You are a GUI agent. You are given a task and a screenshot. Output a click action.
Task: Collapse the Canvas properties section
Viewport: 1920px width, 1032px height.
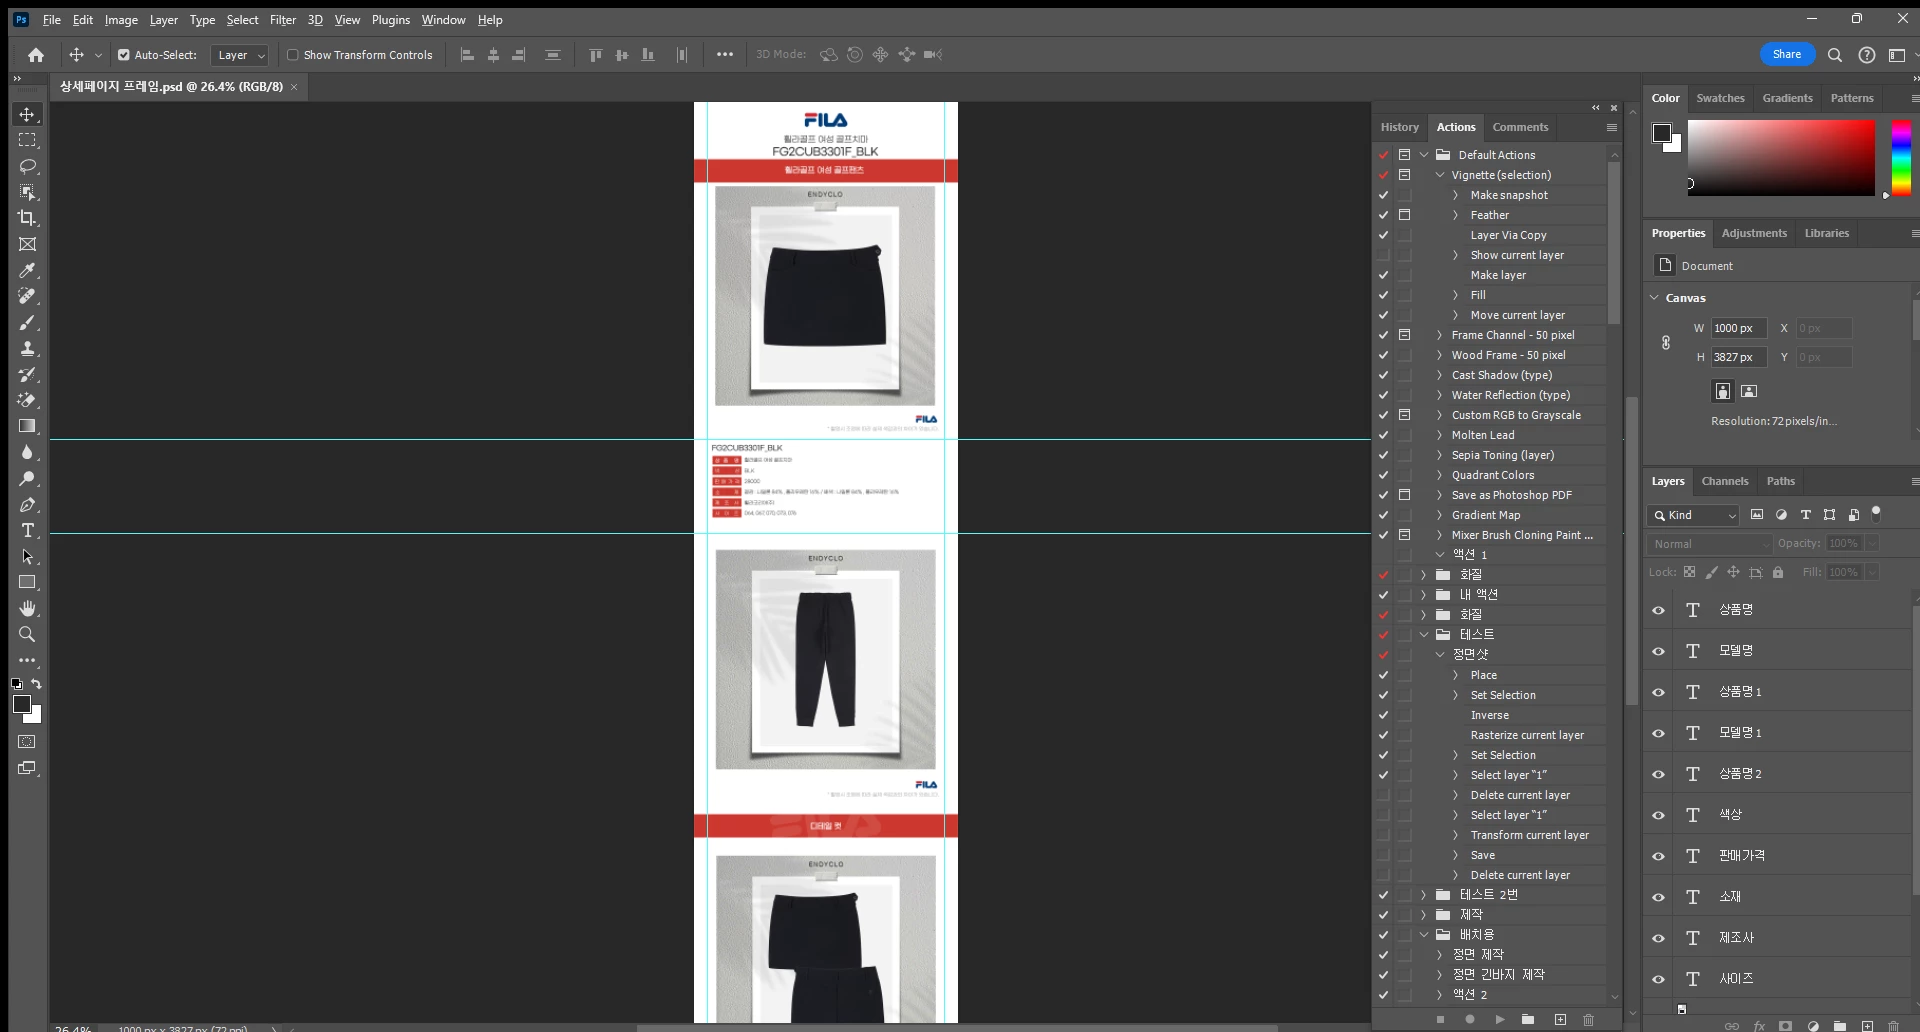point(1655,298)
